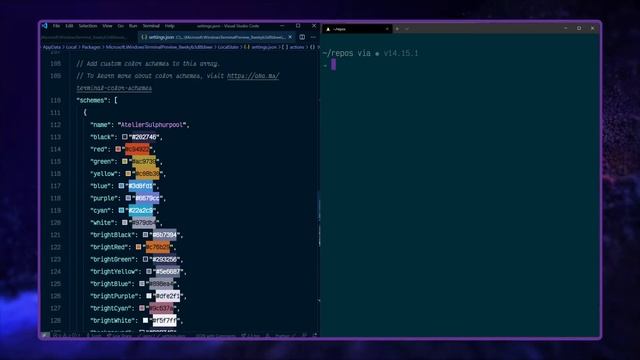640x360 pixels.
Task: Open color picker for the "white" swatch
Action: tap(124, 222)
